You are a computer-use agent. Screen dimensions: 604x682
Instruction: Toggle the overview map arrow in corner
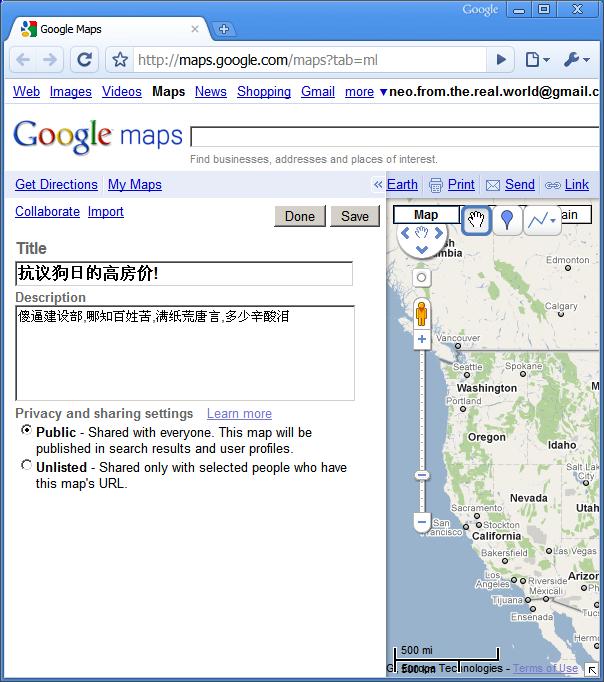coord(591,670)
